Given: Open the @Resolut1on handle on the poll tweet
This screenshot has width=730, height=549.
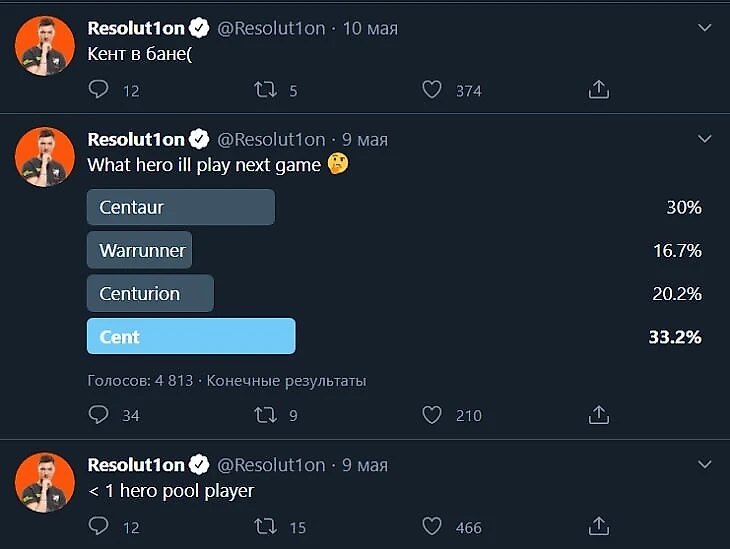Looking at the screenshot, I should (271, 139).
